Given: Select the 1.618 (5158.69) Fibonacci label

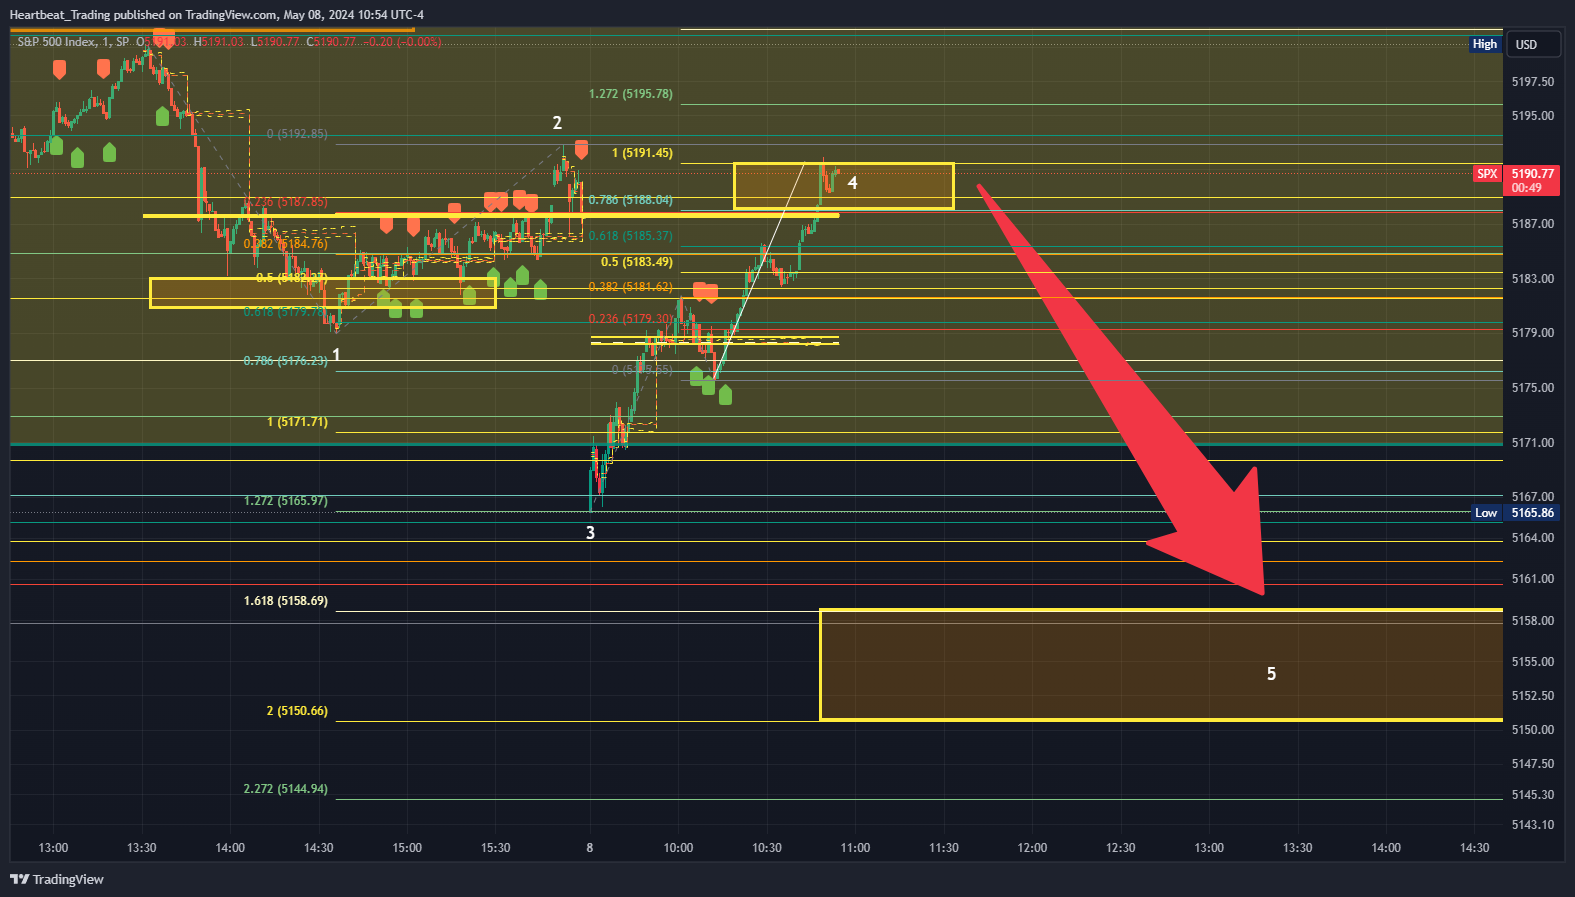Looking at the screenshot, I should click(x=286, y=601).
